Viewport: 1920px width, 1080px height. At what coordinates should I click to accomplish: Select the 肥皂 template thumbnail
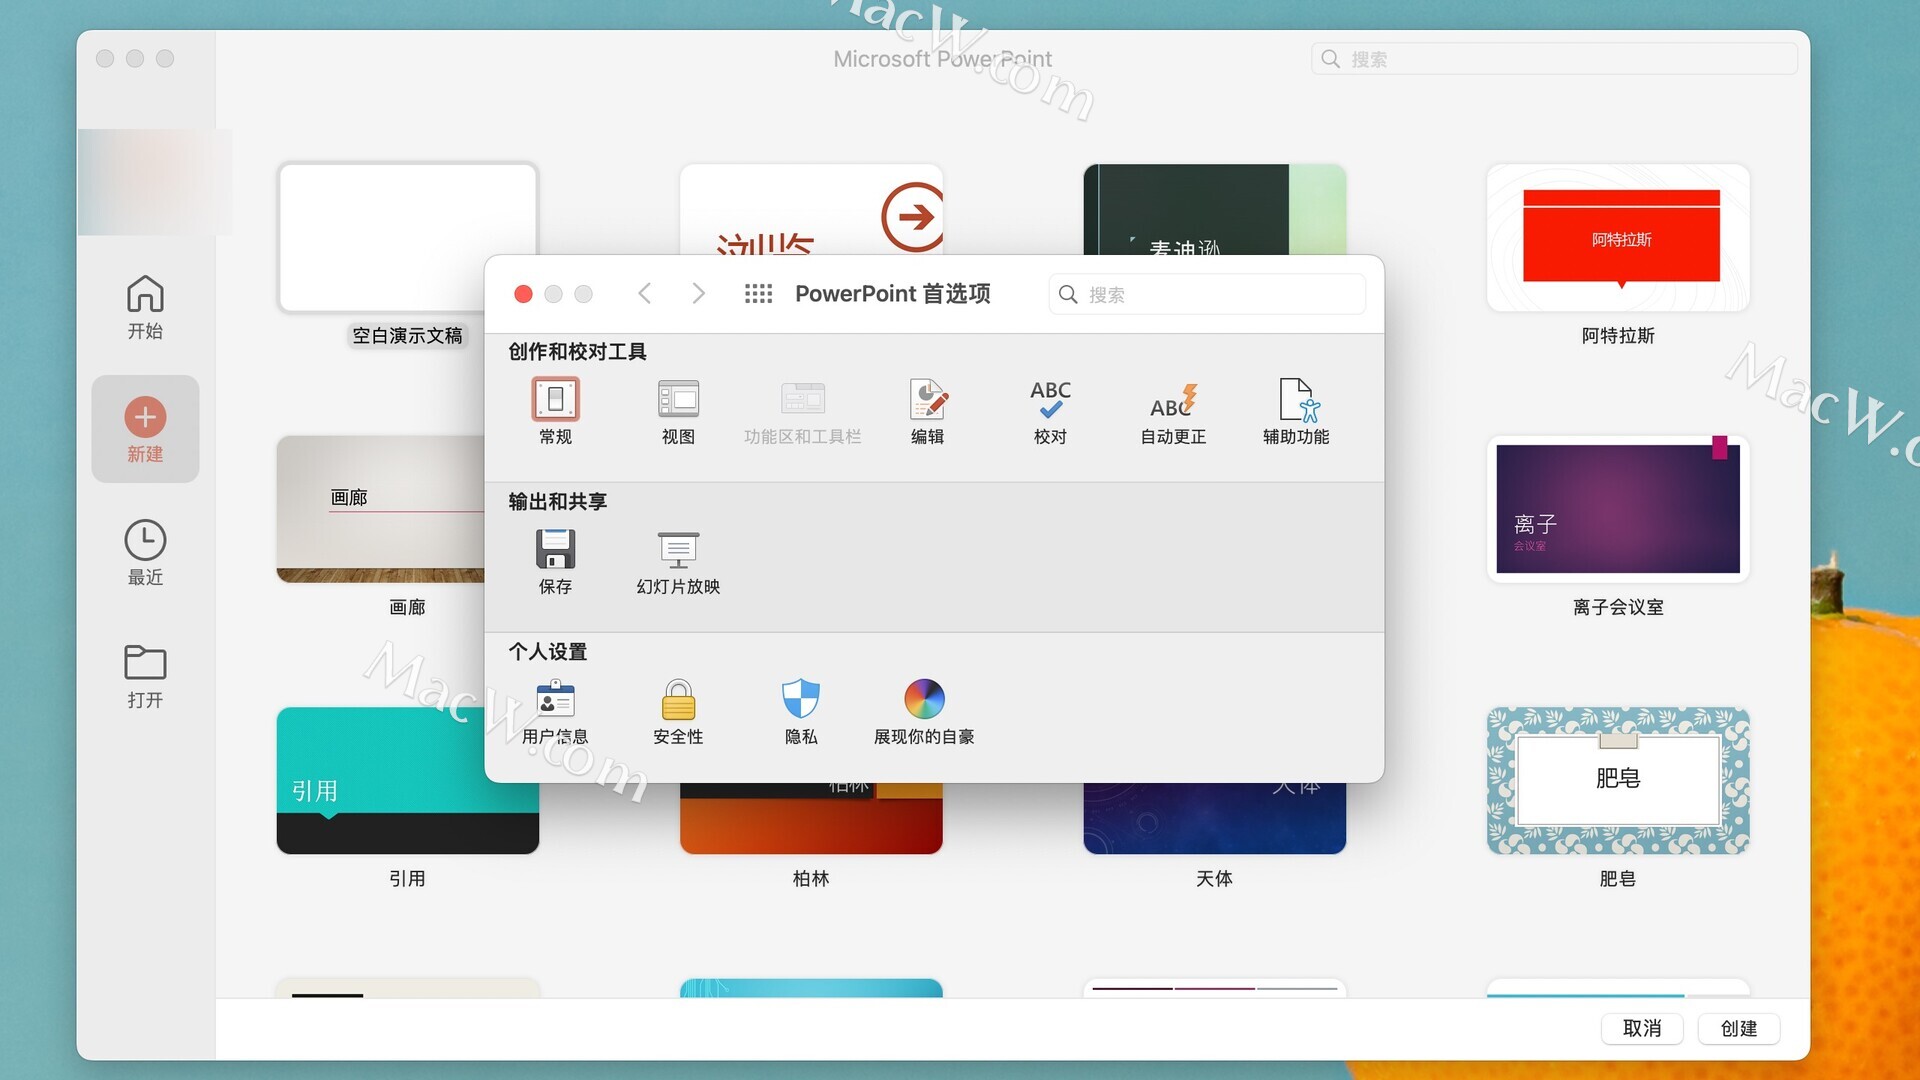(x=1618, y=781)
